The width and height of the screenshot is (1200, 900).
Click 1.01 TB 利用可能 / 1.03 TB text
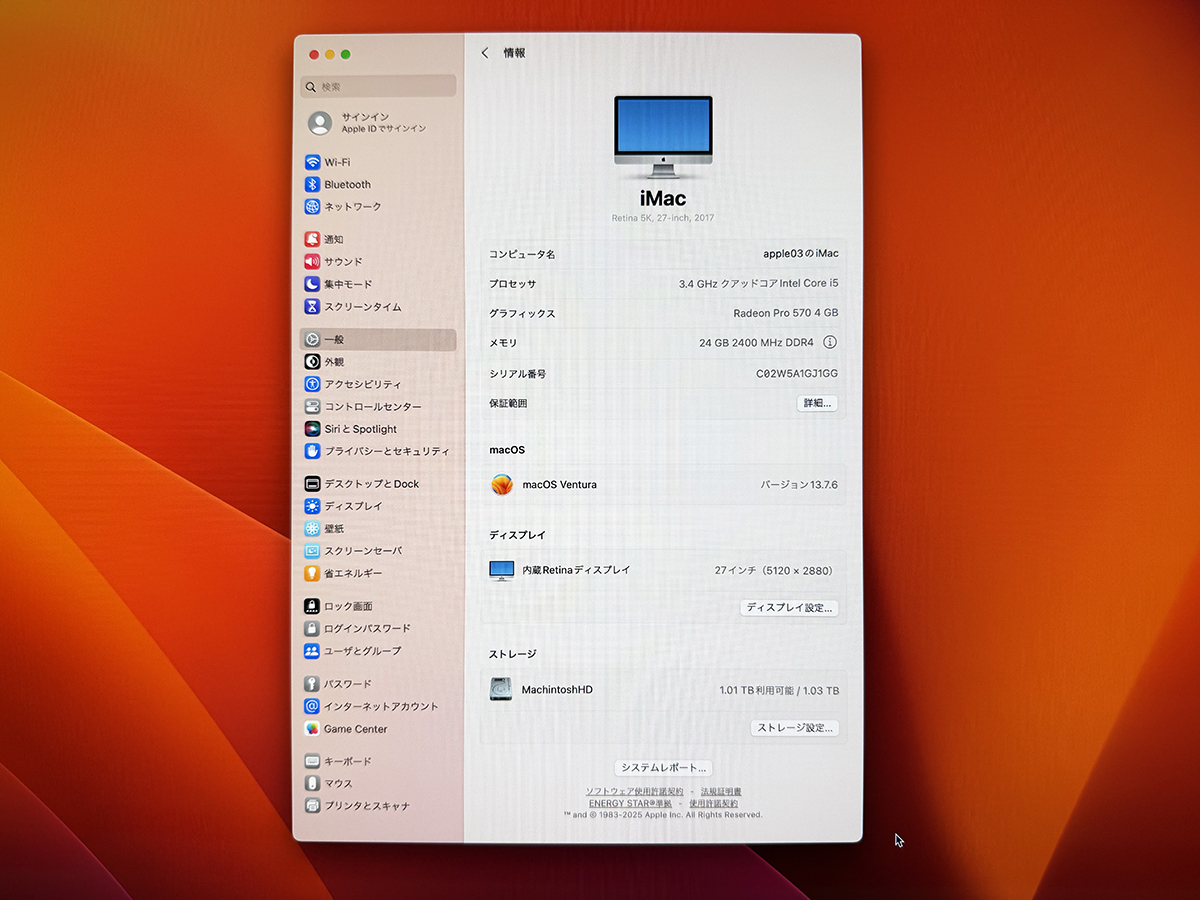click(x=779, y=691)
